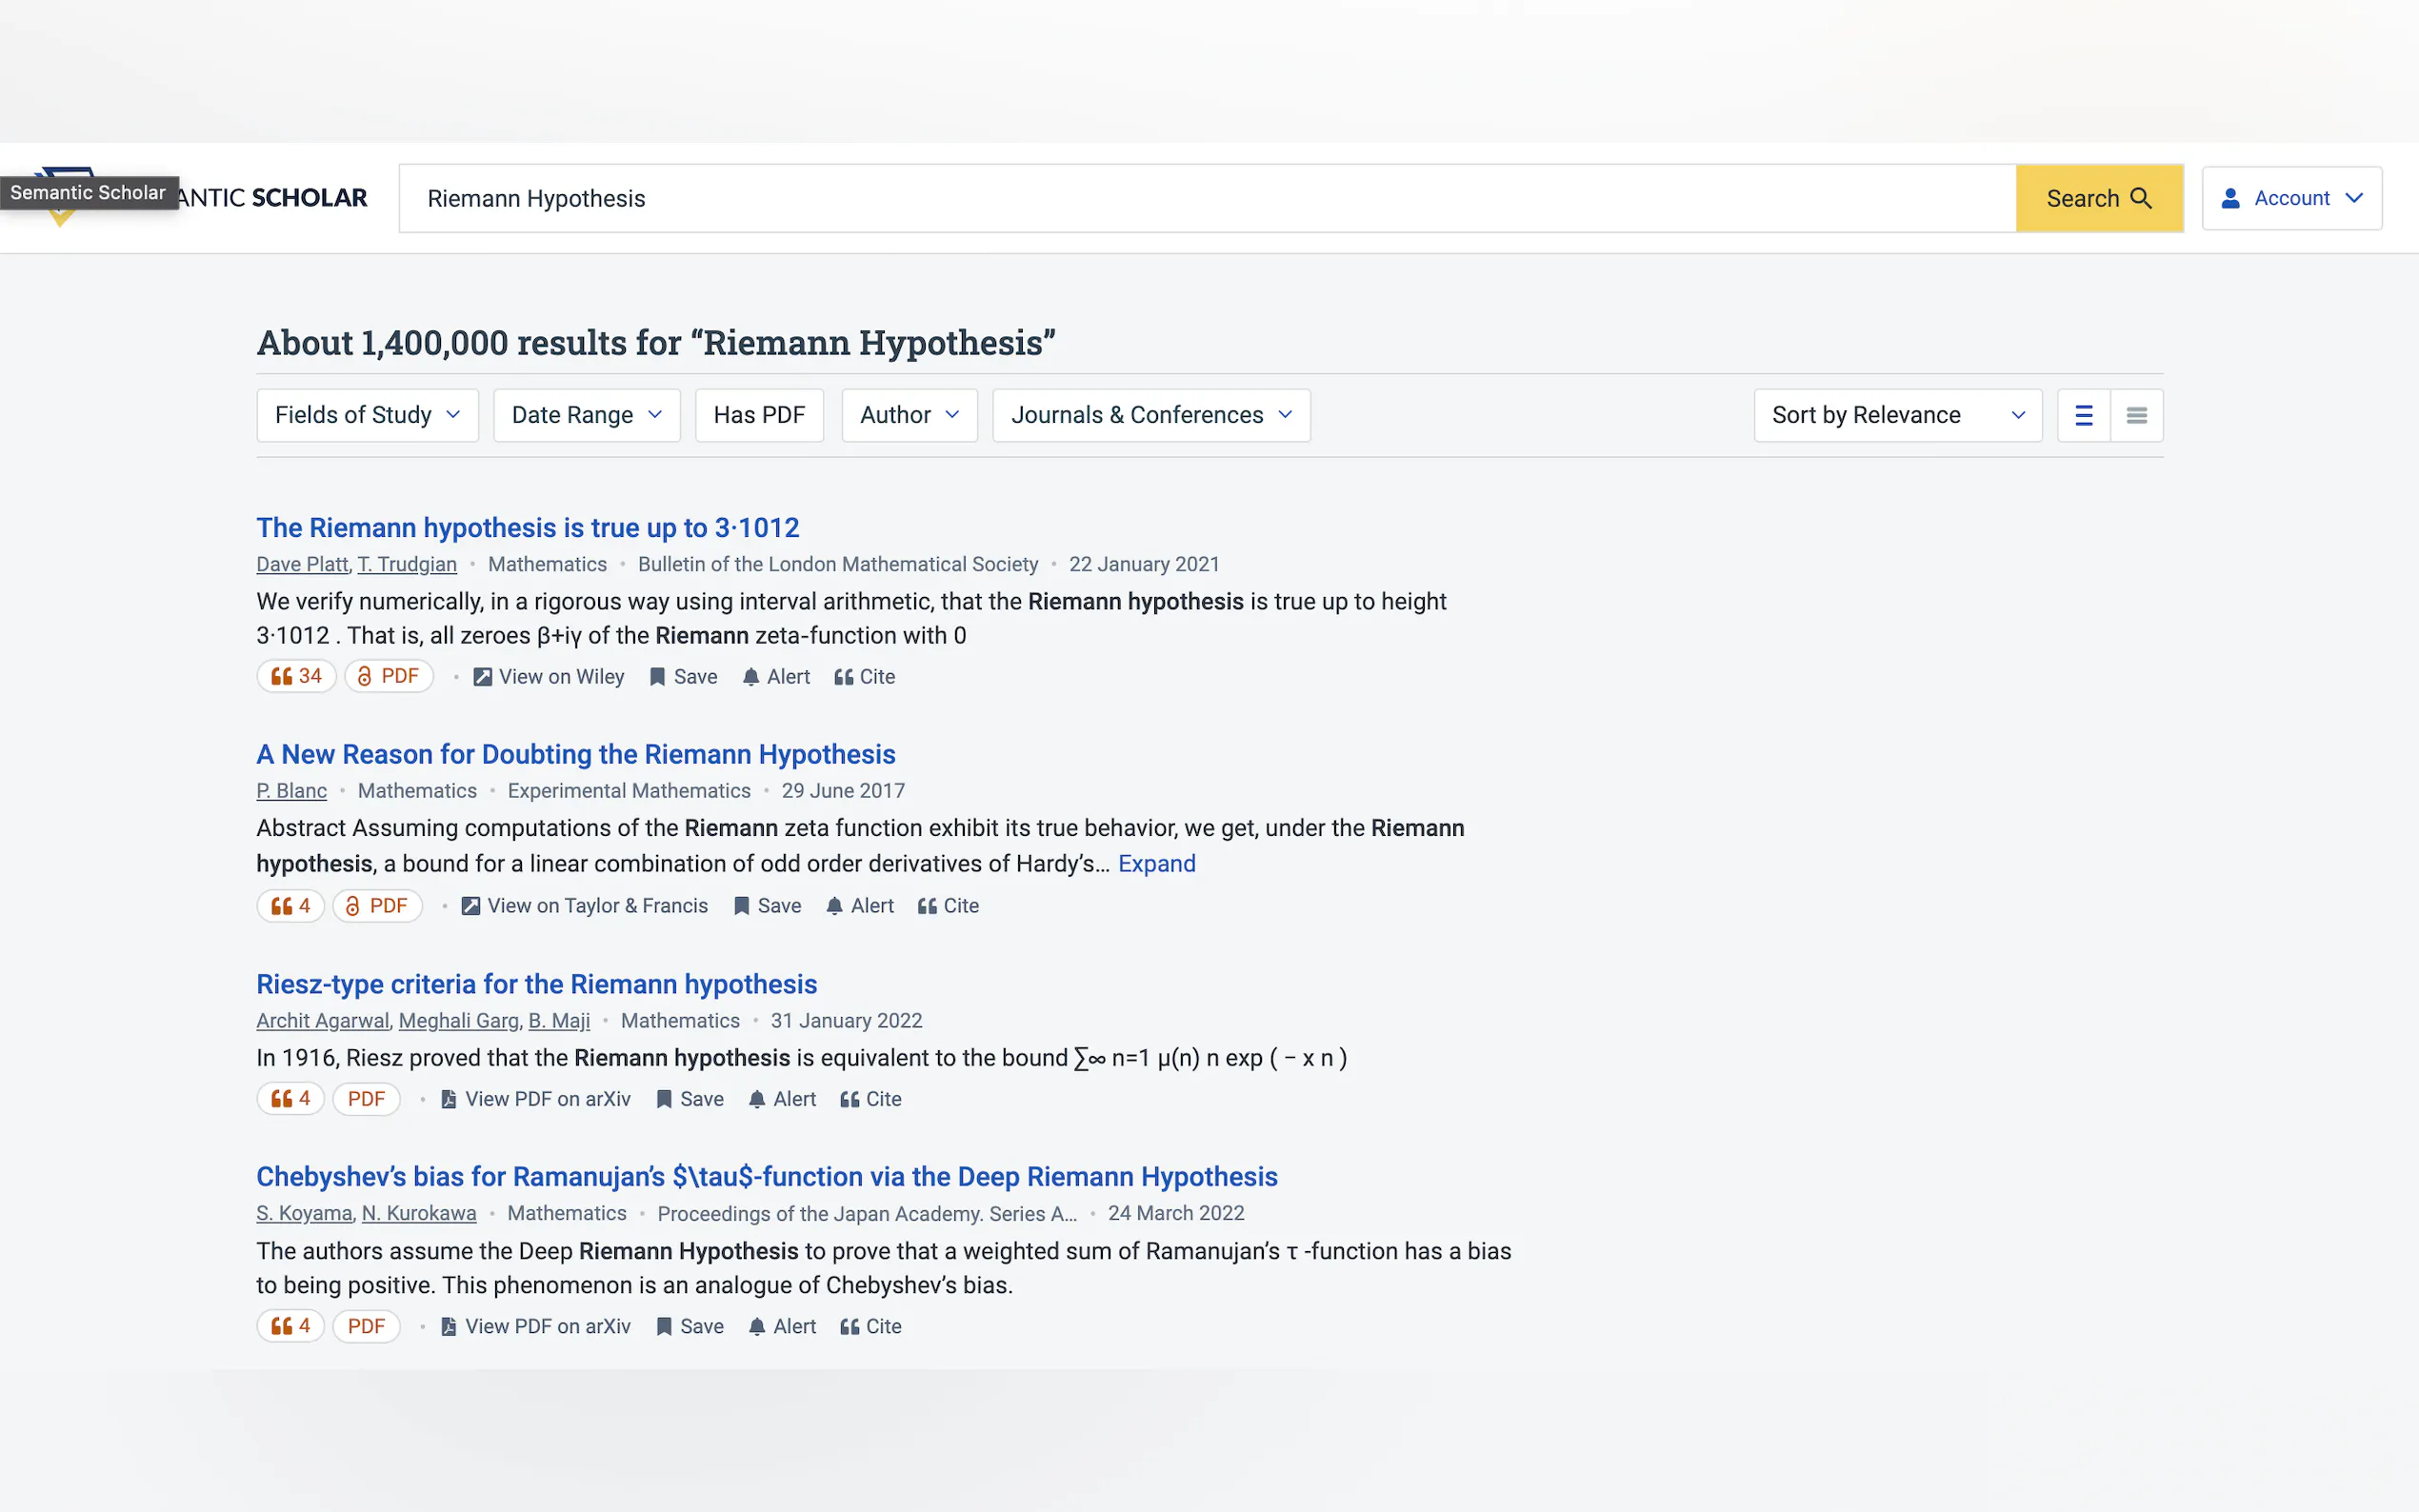Viewport: 2419px width, 1512px height.
Task: Select the expanded list view icon
Action: (x=2083, y=415)
